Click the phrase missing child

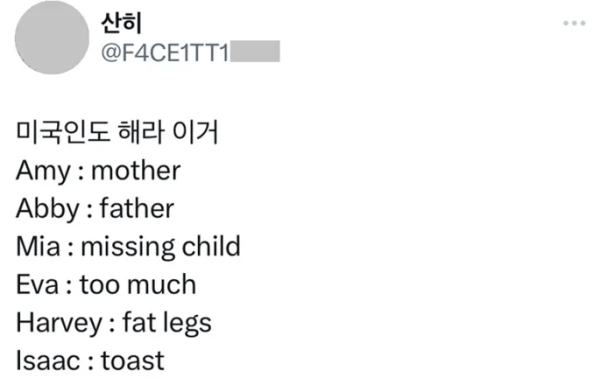(x=161, y=247)
